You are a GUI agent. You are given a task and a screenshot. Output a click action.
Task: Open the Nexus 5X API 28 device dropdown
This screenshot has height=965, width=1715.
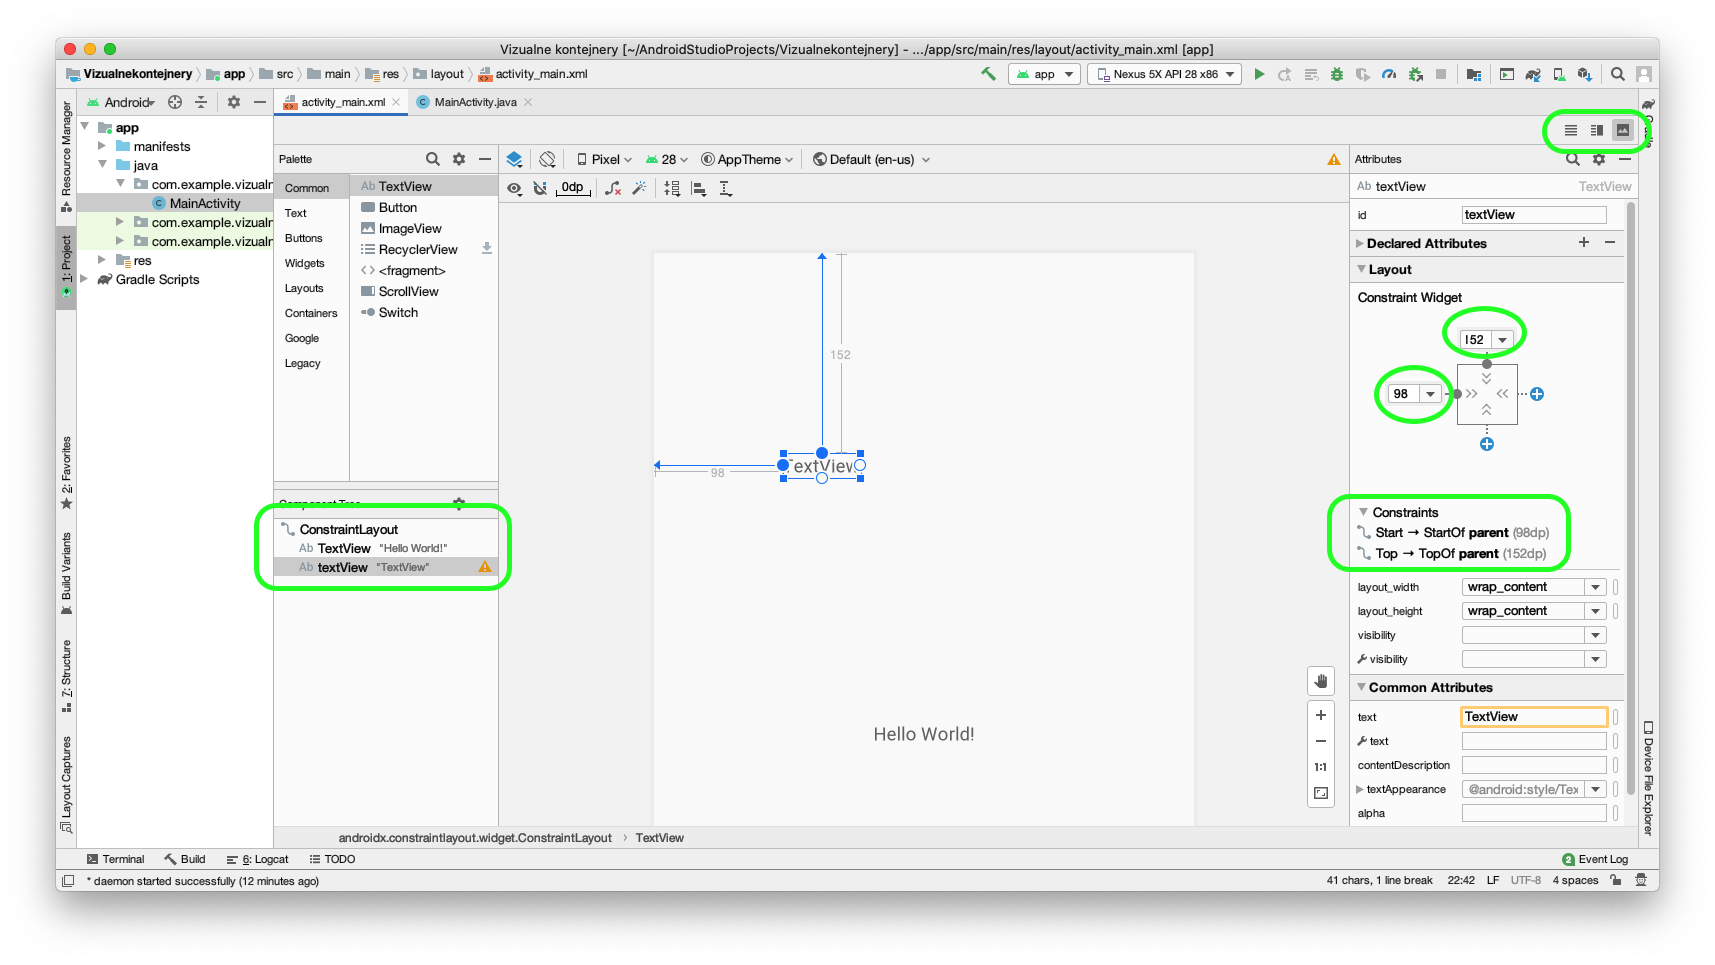[x=1165, y=74]
